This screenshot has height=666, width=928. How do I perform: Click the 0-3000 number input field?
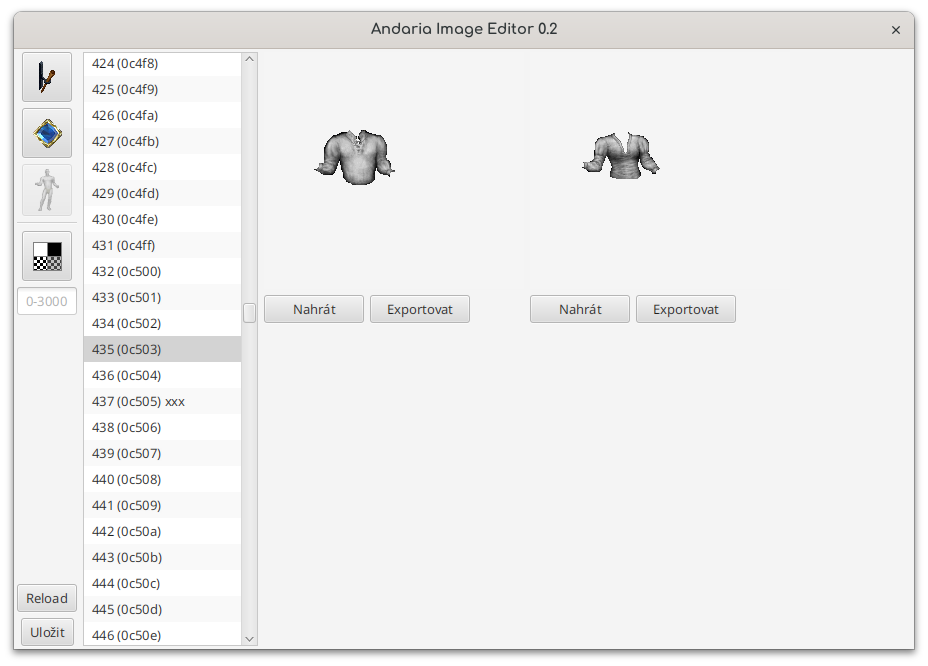point(47,301)
